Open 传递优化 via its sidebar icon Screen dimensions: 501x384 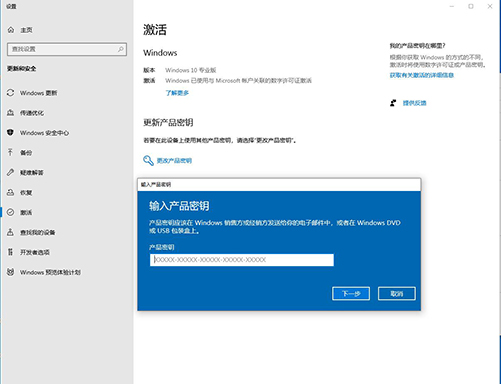click(11, 113)
